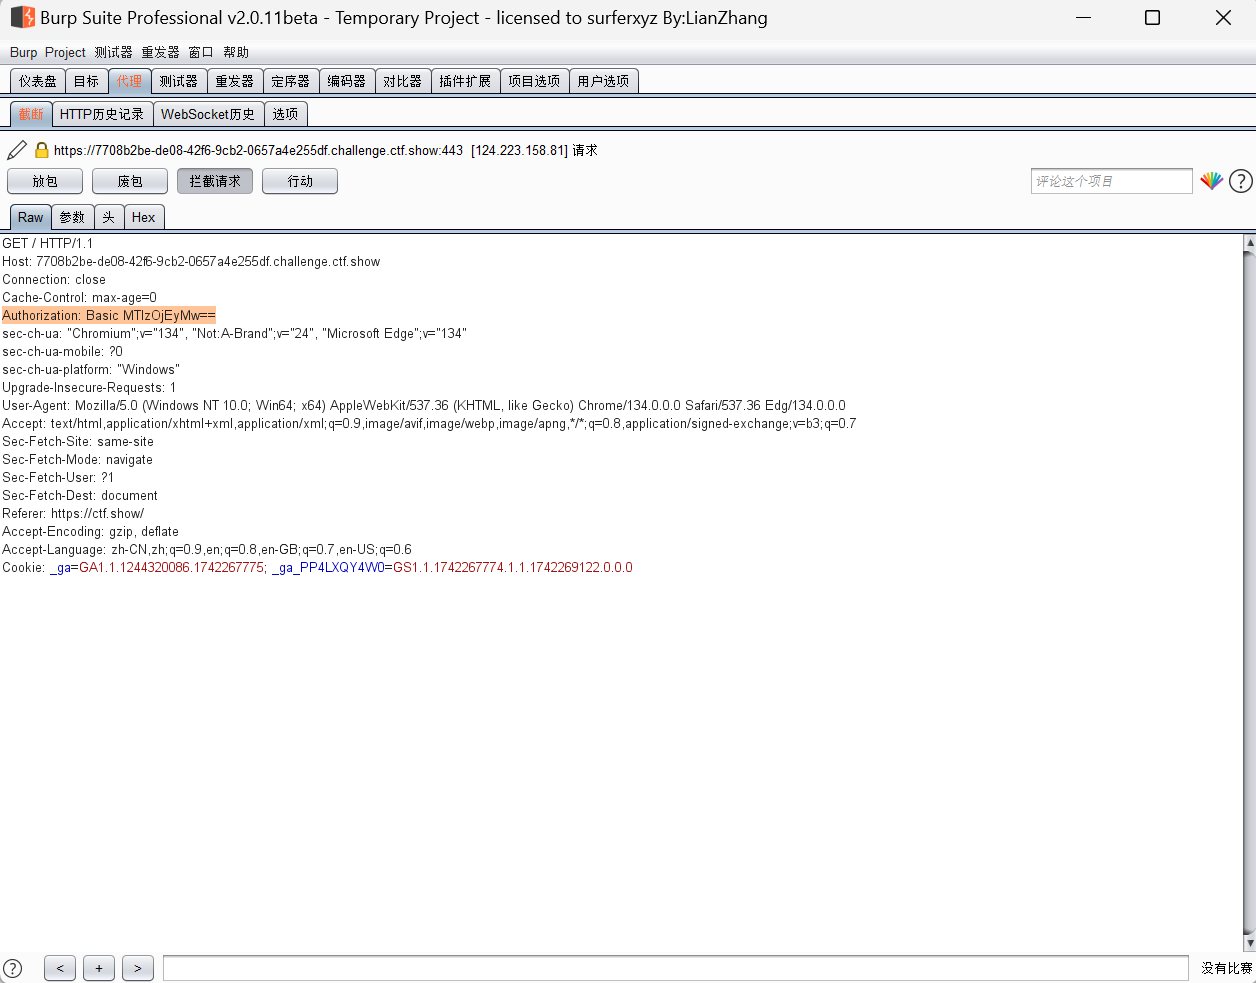Click the Referer: https://ctf.show/ line
Screen dimensions: 1256x983
click(x=73, y=513)
